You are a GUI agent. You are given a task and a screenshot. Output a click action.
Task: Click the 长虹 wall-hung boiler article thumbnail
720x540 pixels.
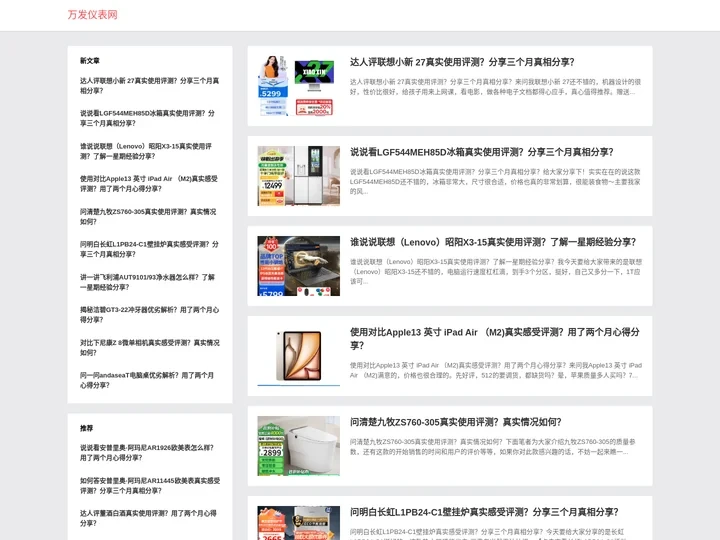click(298, 523)
